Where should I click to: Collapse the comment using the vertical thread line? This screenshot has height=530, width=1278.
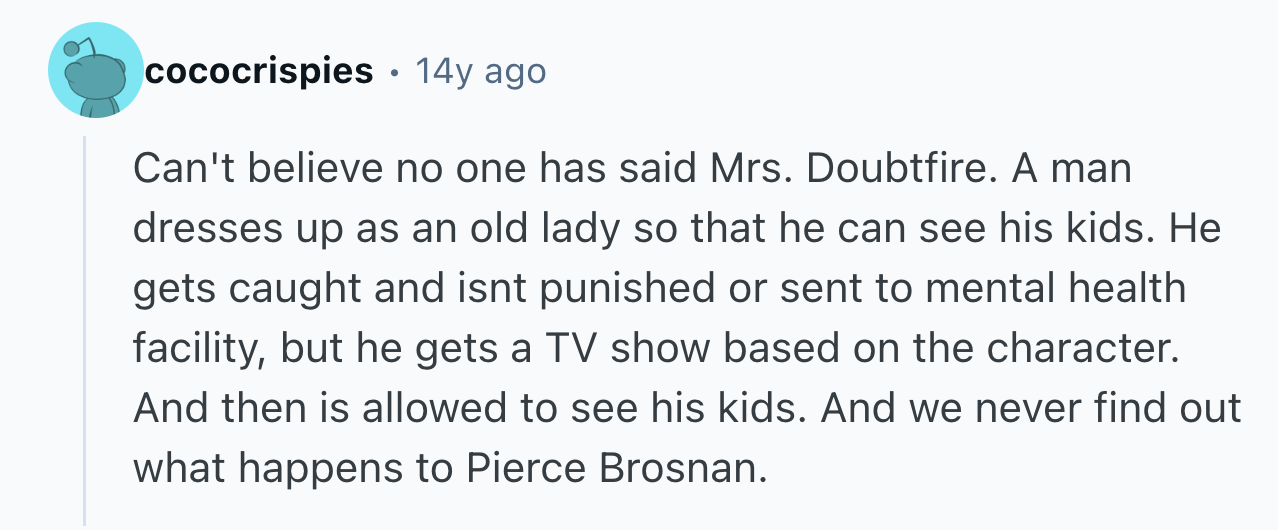point(85,330)
